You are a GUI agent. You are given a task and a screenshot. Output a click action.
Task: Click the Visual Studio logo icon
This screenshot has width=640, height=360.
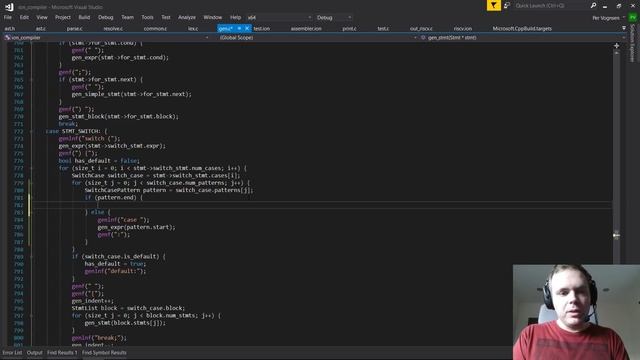pyautogui.click(x=9, y=7)
